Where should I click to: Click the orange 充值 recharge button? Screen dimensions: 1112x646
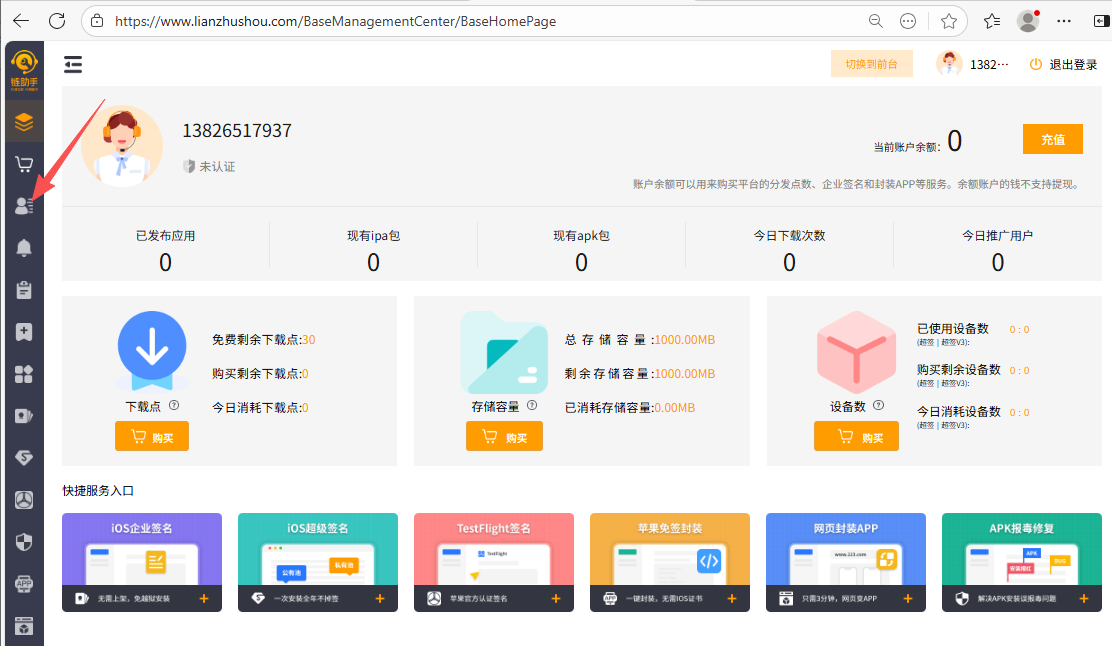pyautogui.click(x=1052, y=139)
